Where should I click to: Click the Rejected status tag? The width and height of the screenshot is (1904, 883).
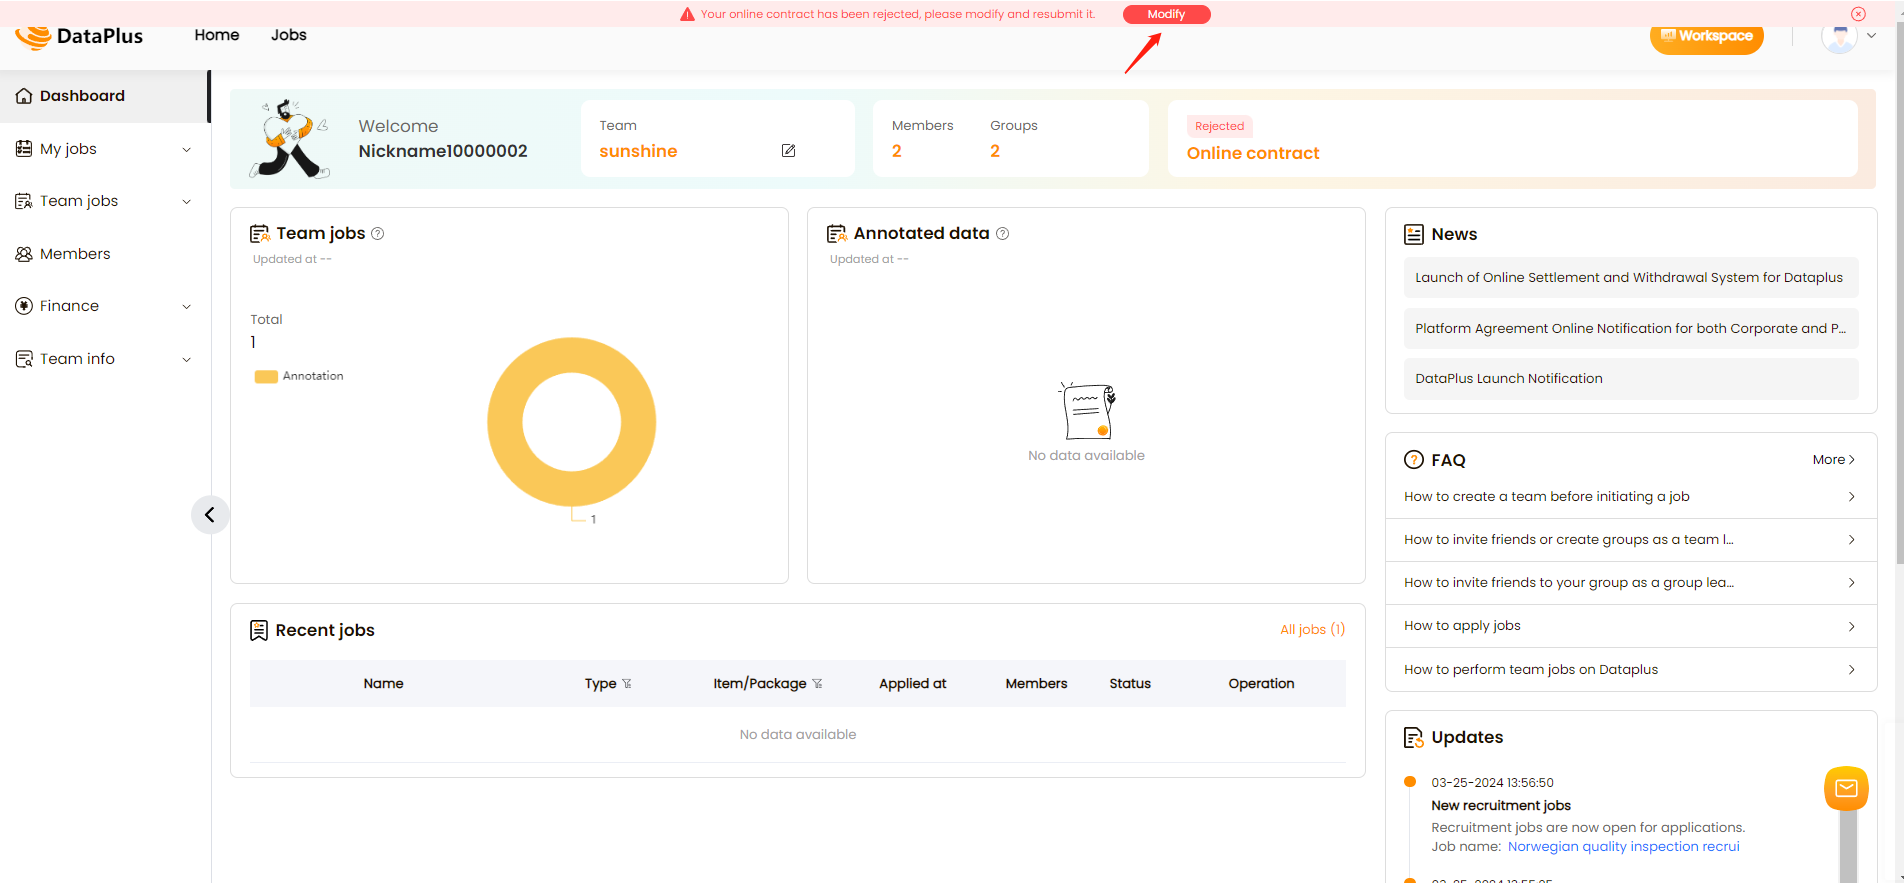pyautogui.click(x=1219, y=126)
